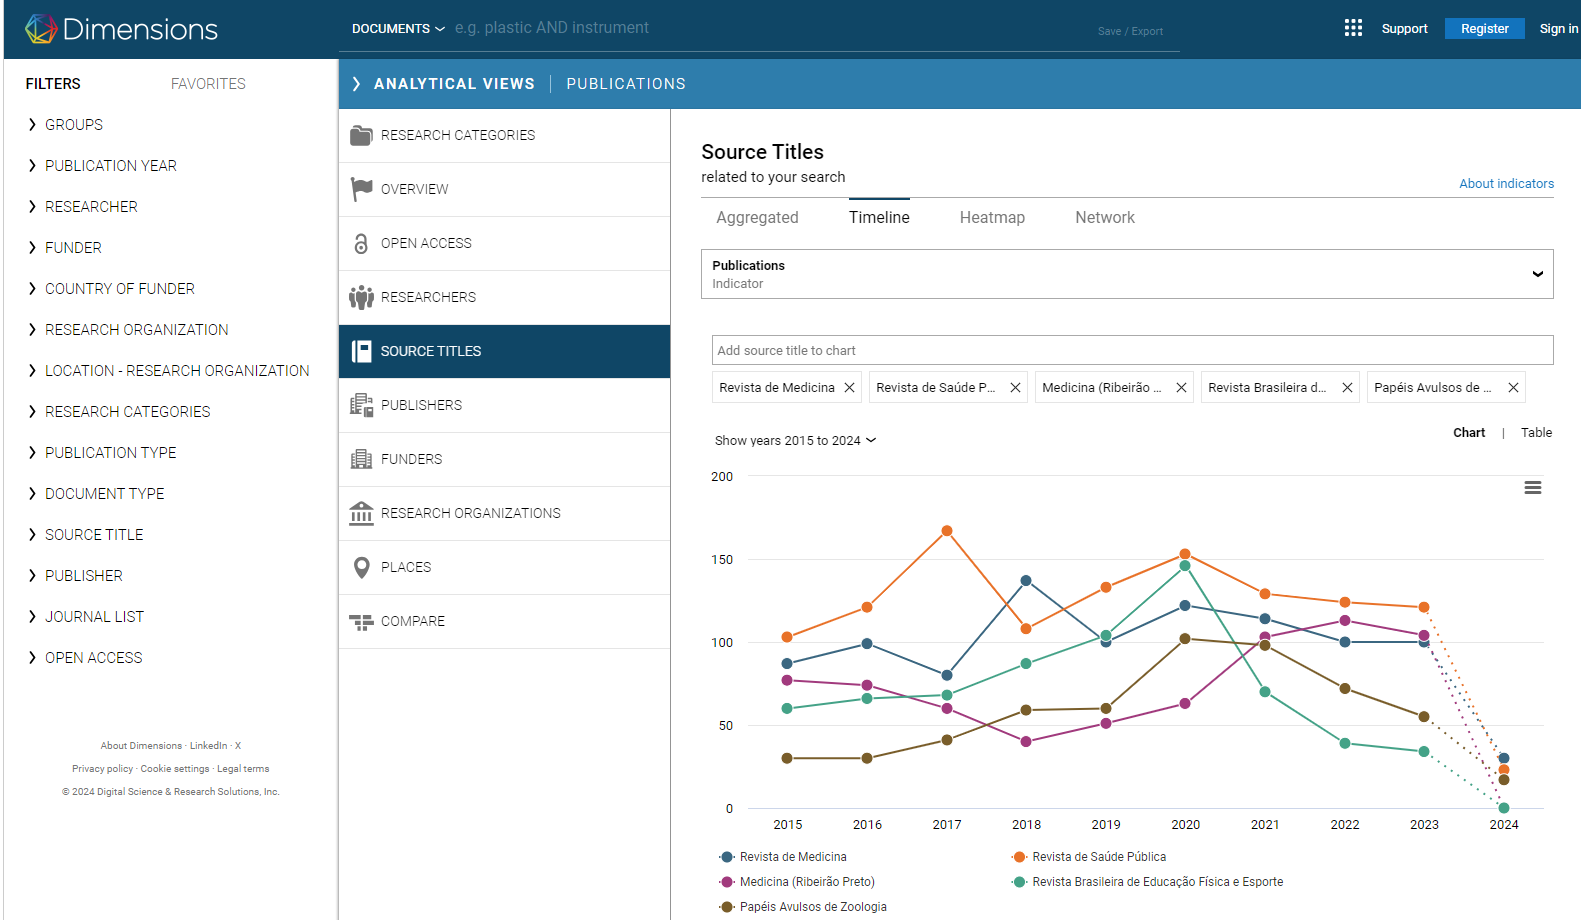
Task: Remove Revista de Saúde P... chip
Action: tap(1015, 388)
